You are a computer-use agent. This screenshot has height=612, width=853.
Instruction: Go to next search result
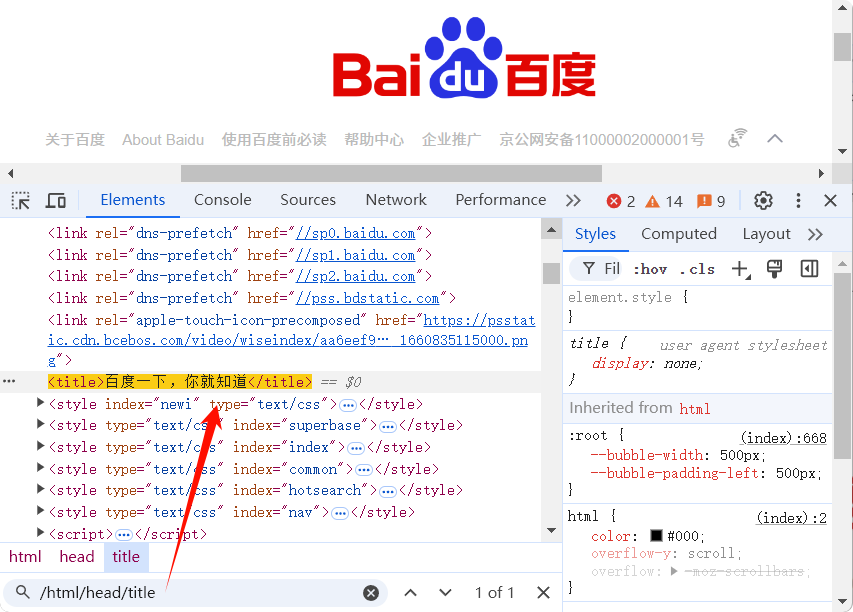446,592
